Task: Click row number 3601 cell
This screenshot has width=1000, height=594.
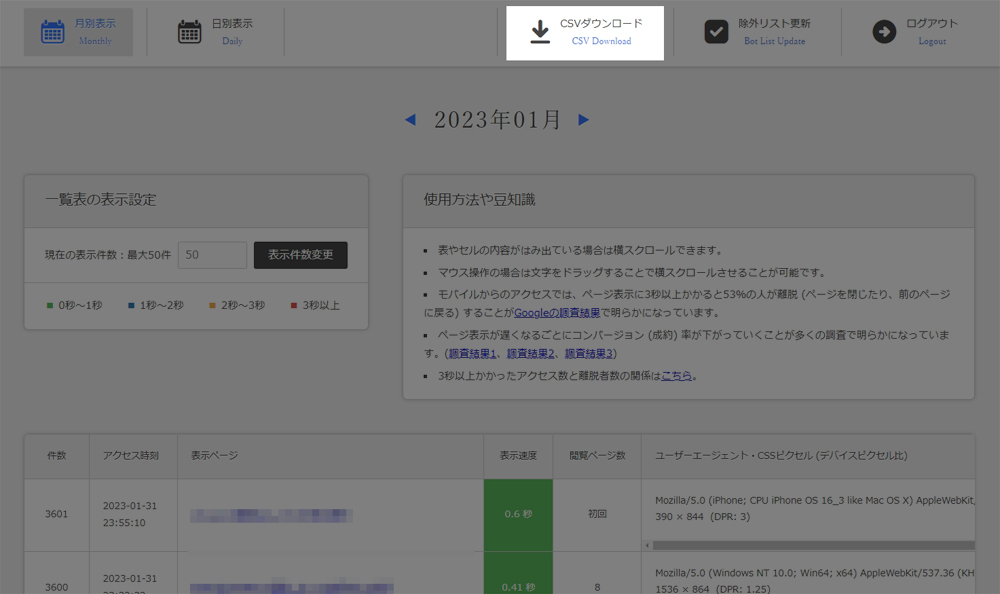Action: tap(57, 514)
